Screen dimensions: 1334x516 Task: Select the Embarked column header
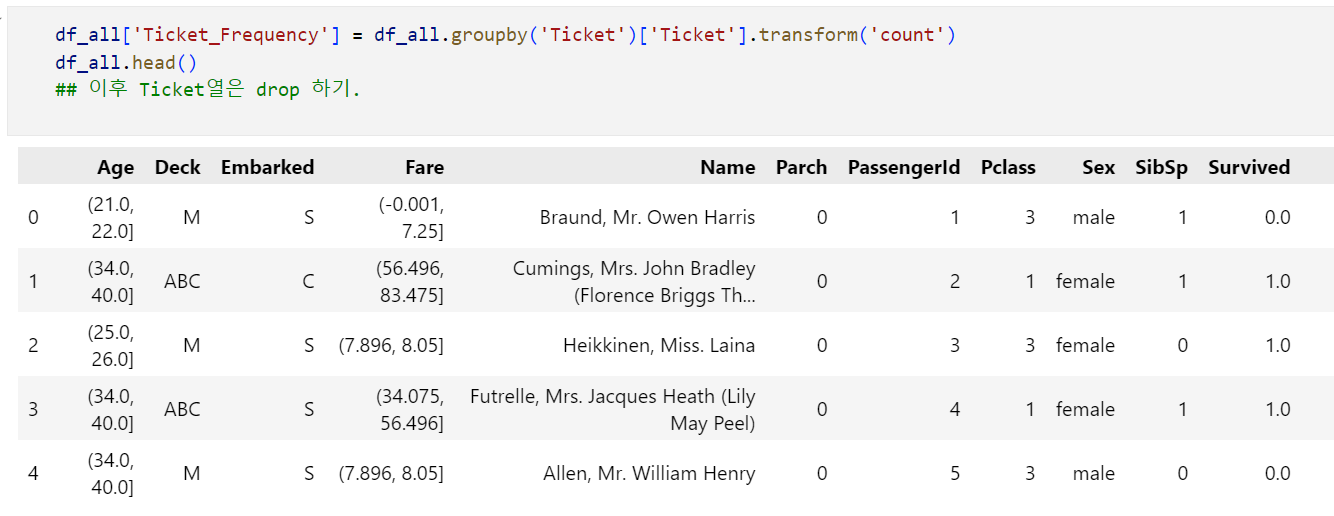(x=267, y=167)
